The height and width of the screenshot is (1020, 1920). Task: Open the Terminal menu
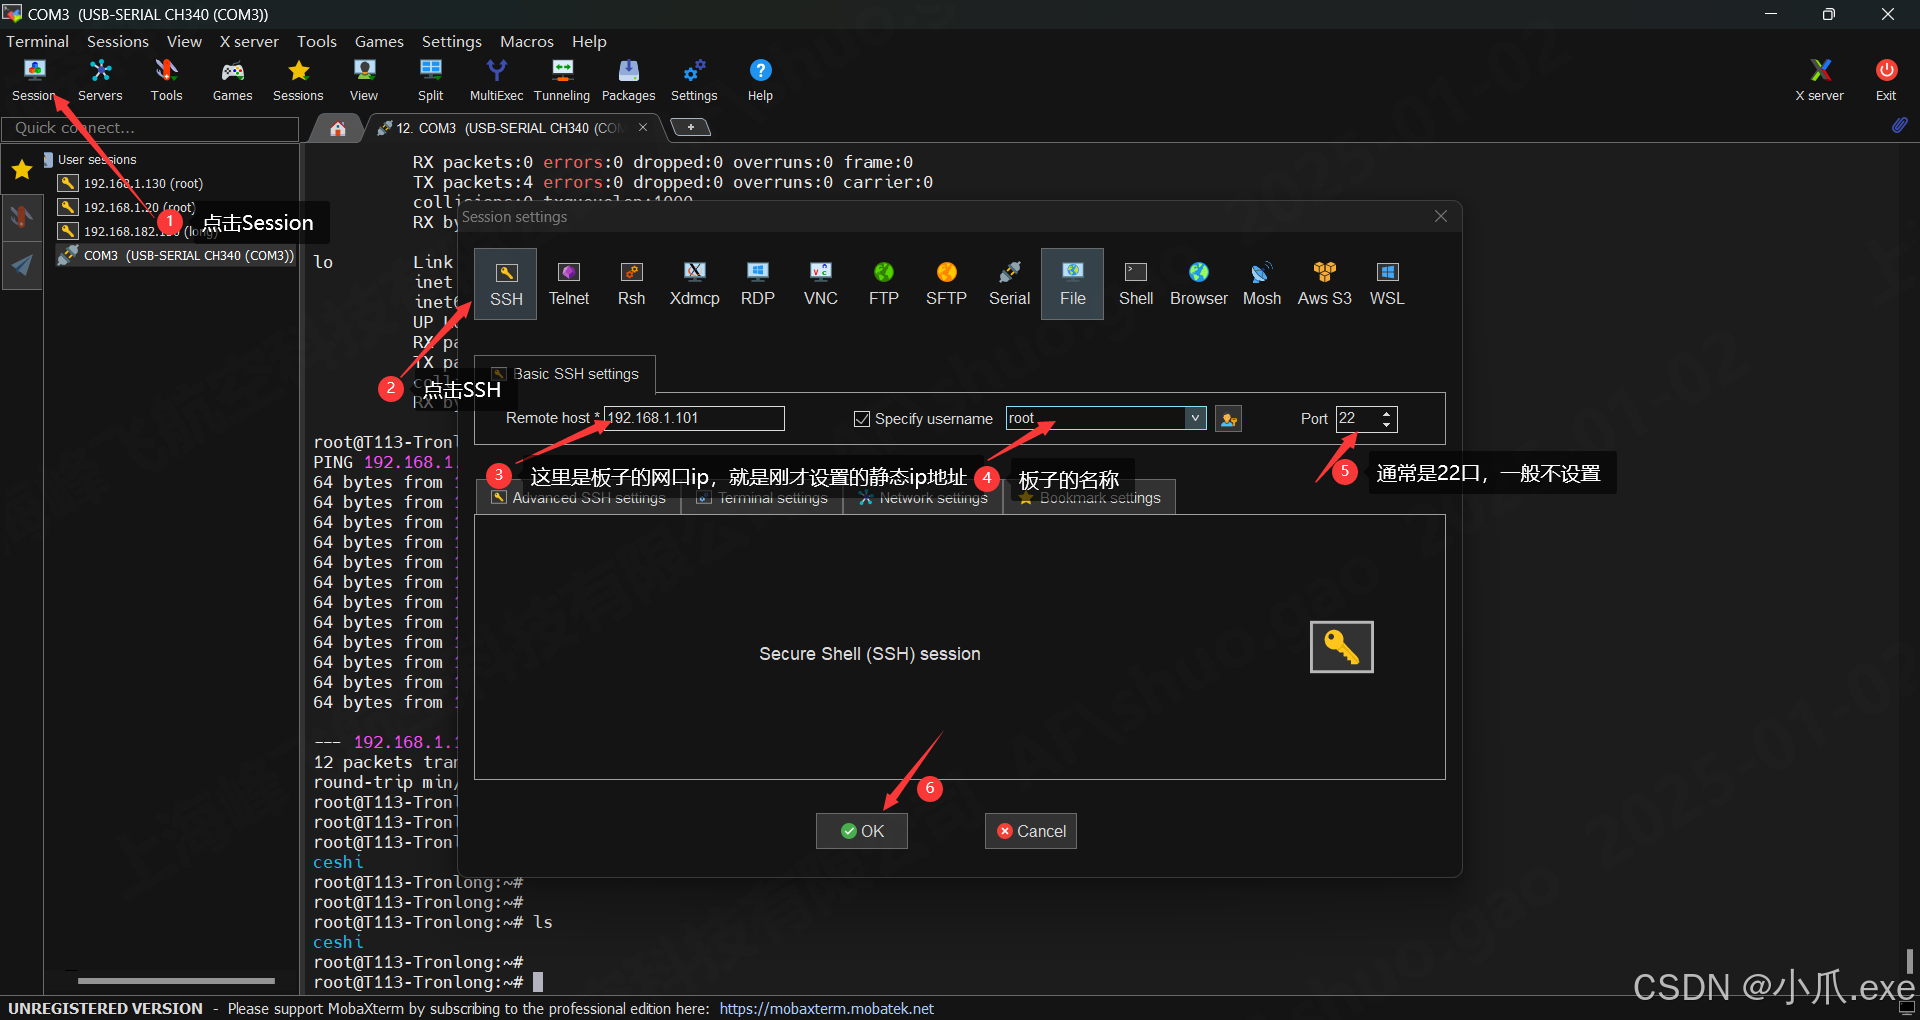(38, 41)
